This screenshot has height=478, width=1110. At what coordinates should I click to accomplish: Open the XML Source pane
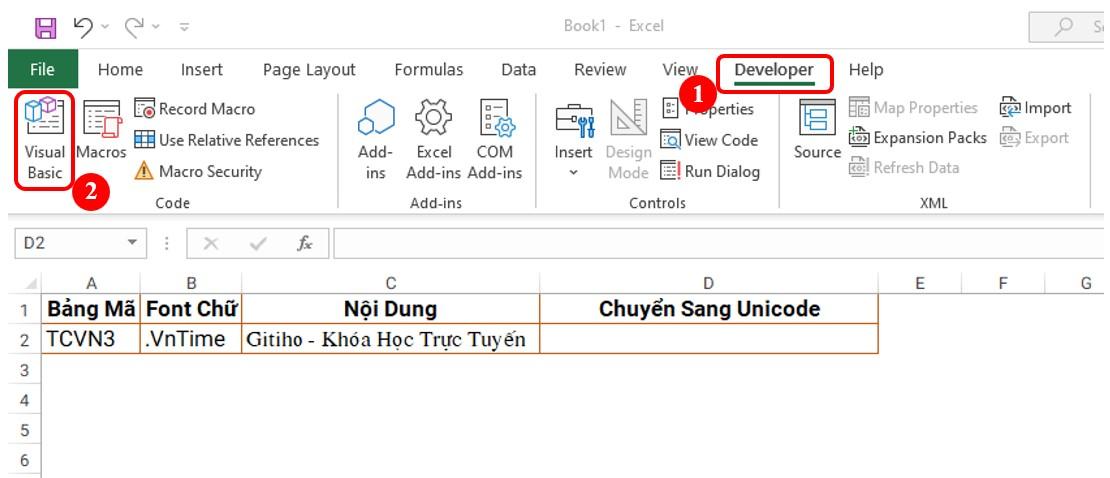pos(817,130)
